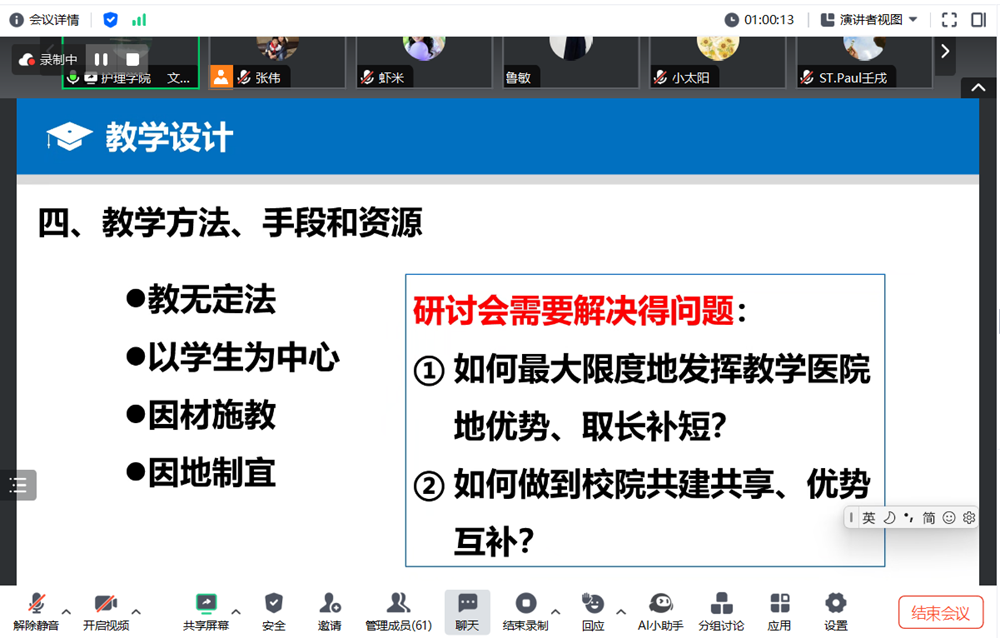The image size is (1000, 638).
Task: Pause the recording in 录制中 bar
Action: (101, 60)
